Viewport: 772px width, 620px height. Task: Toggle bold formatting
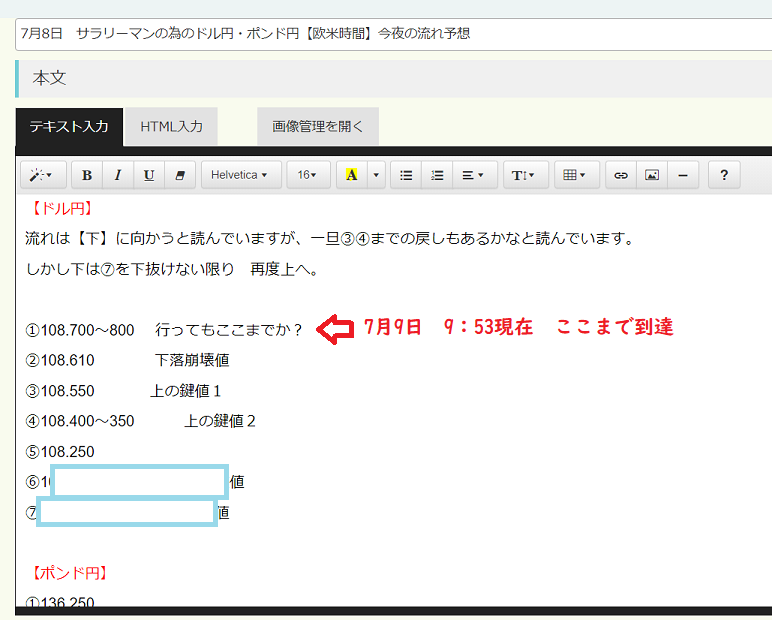(87, 175)
